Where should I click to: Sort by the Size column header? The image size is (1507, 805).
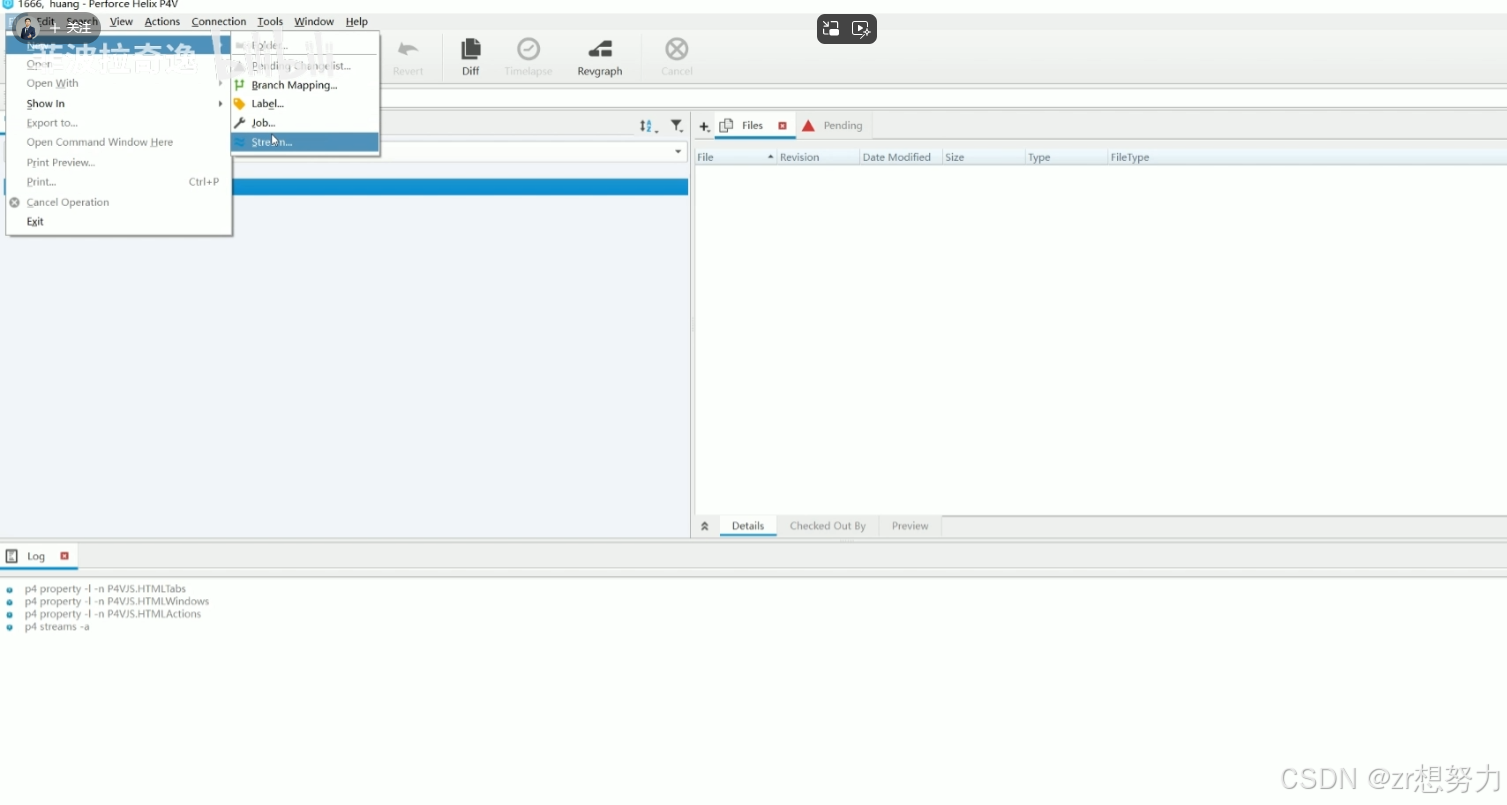(984, 157)
